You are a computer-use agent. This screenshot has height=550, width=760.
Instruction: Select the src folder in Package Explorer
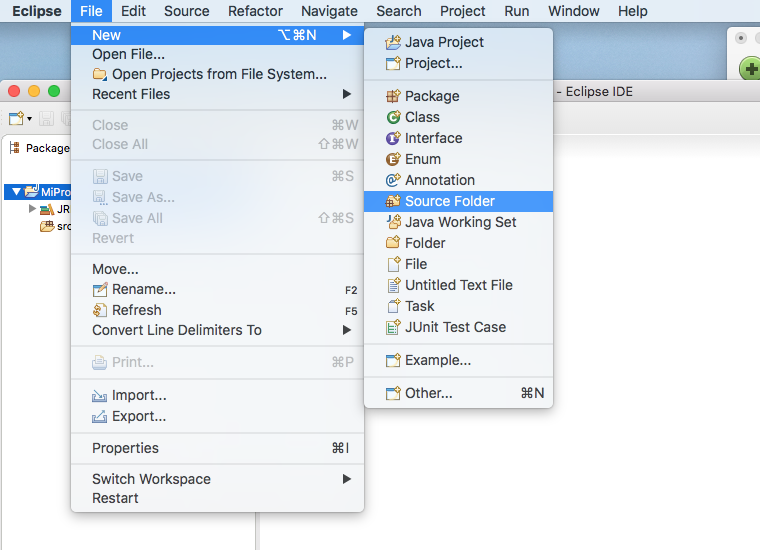pos(62,226)
